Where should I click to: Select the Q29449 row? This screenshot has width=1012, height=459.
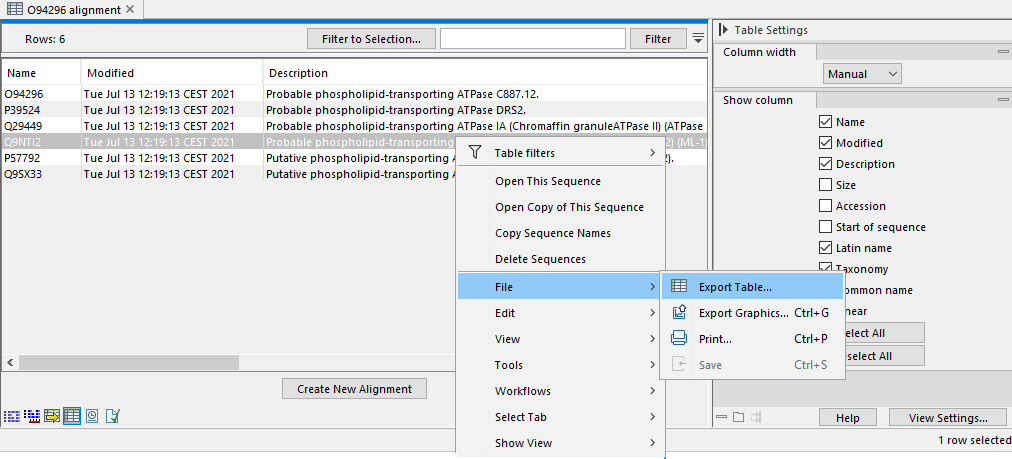tap(354, 126)
